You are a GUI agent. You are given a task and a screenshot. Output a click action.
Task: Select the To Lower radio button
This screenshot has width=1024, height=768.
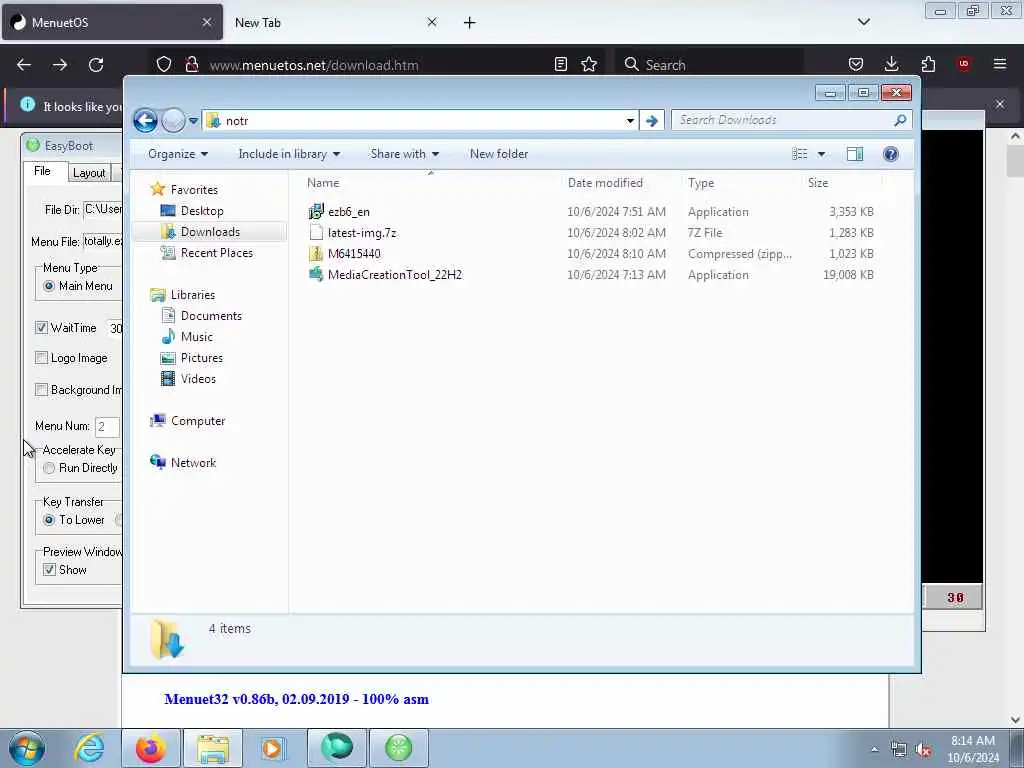(x=49, y=520)
